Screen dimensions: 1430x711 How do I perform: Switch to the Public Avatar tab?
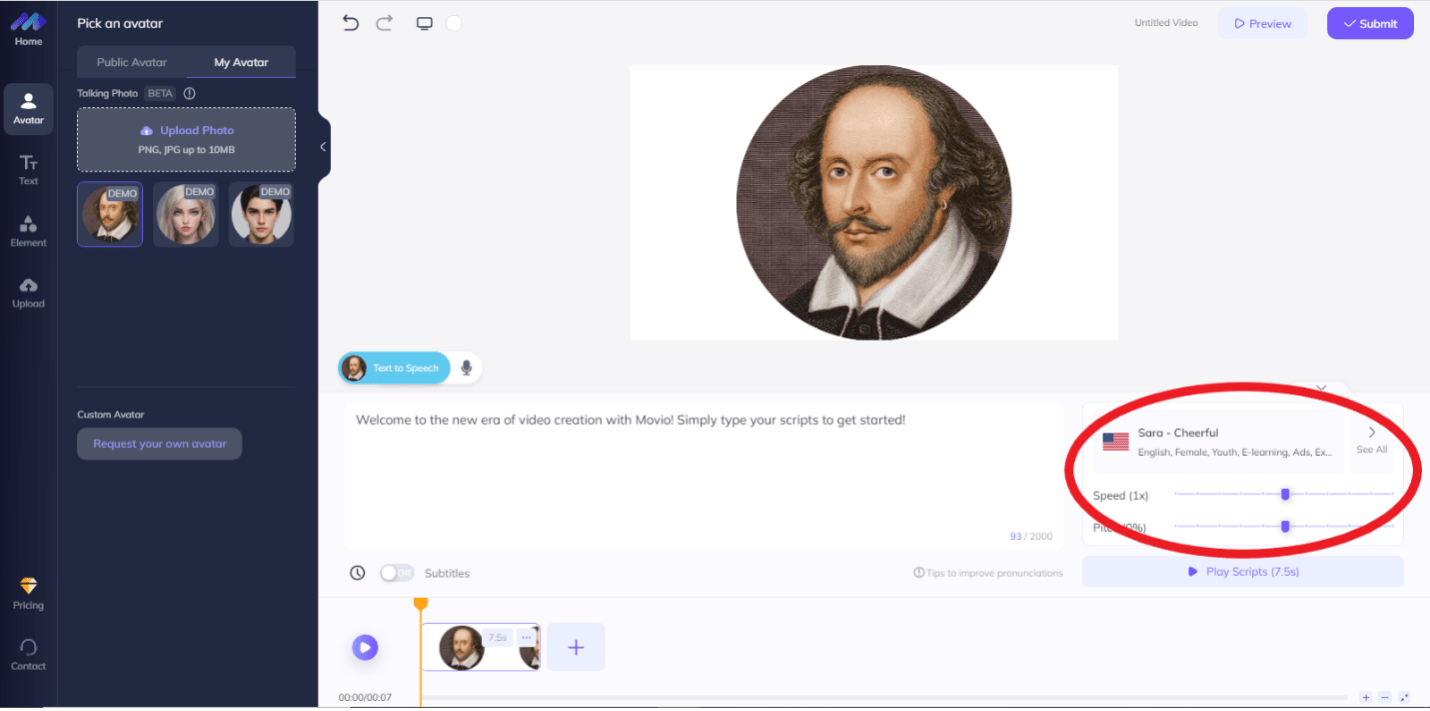[132, 62]
